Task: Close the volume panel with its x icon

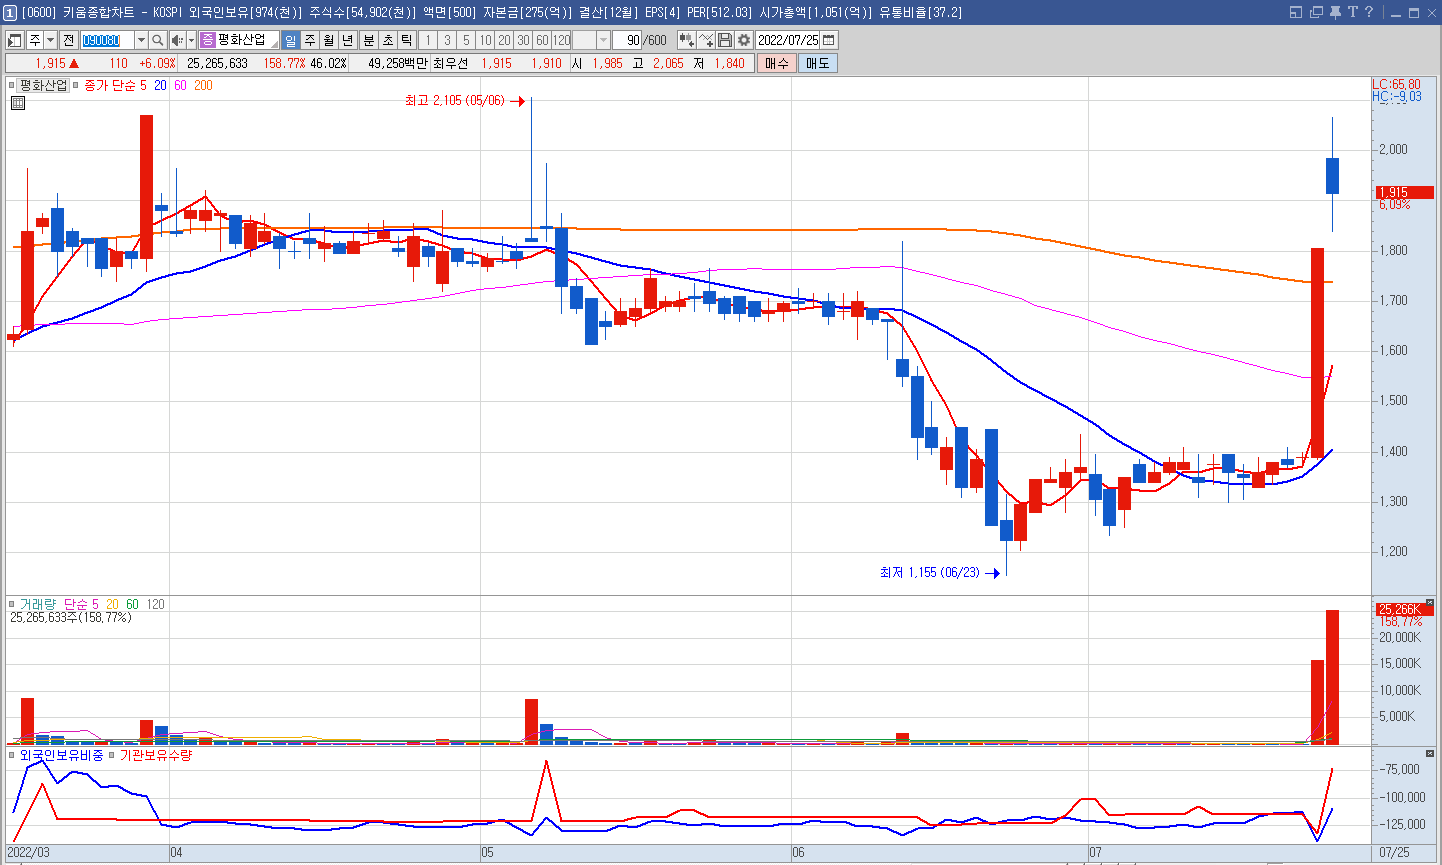Action: pyautogui.click(x=1430, y=602)
